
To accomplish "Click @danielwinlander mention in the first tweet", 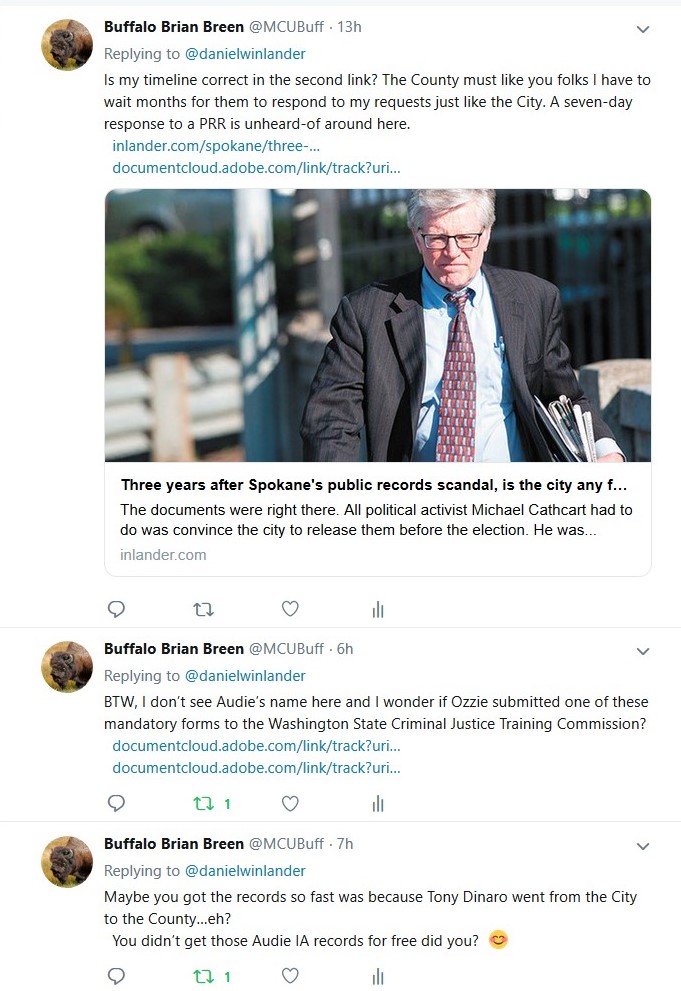I will [245, 54].
